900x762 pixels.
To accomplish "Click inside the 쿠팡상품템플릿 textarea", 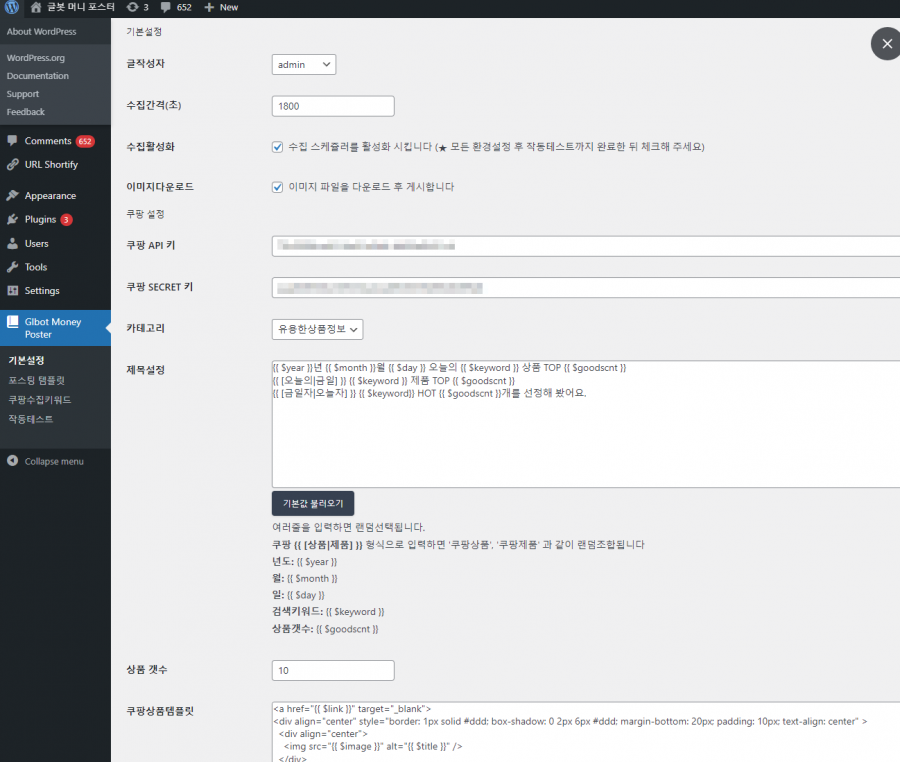I will [x=586, y=732].
